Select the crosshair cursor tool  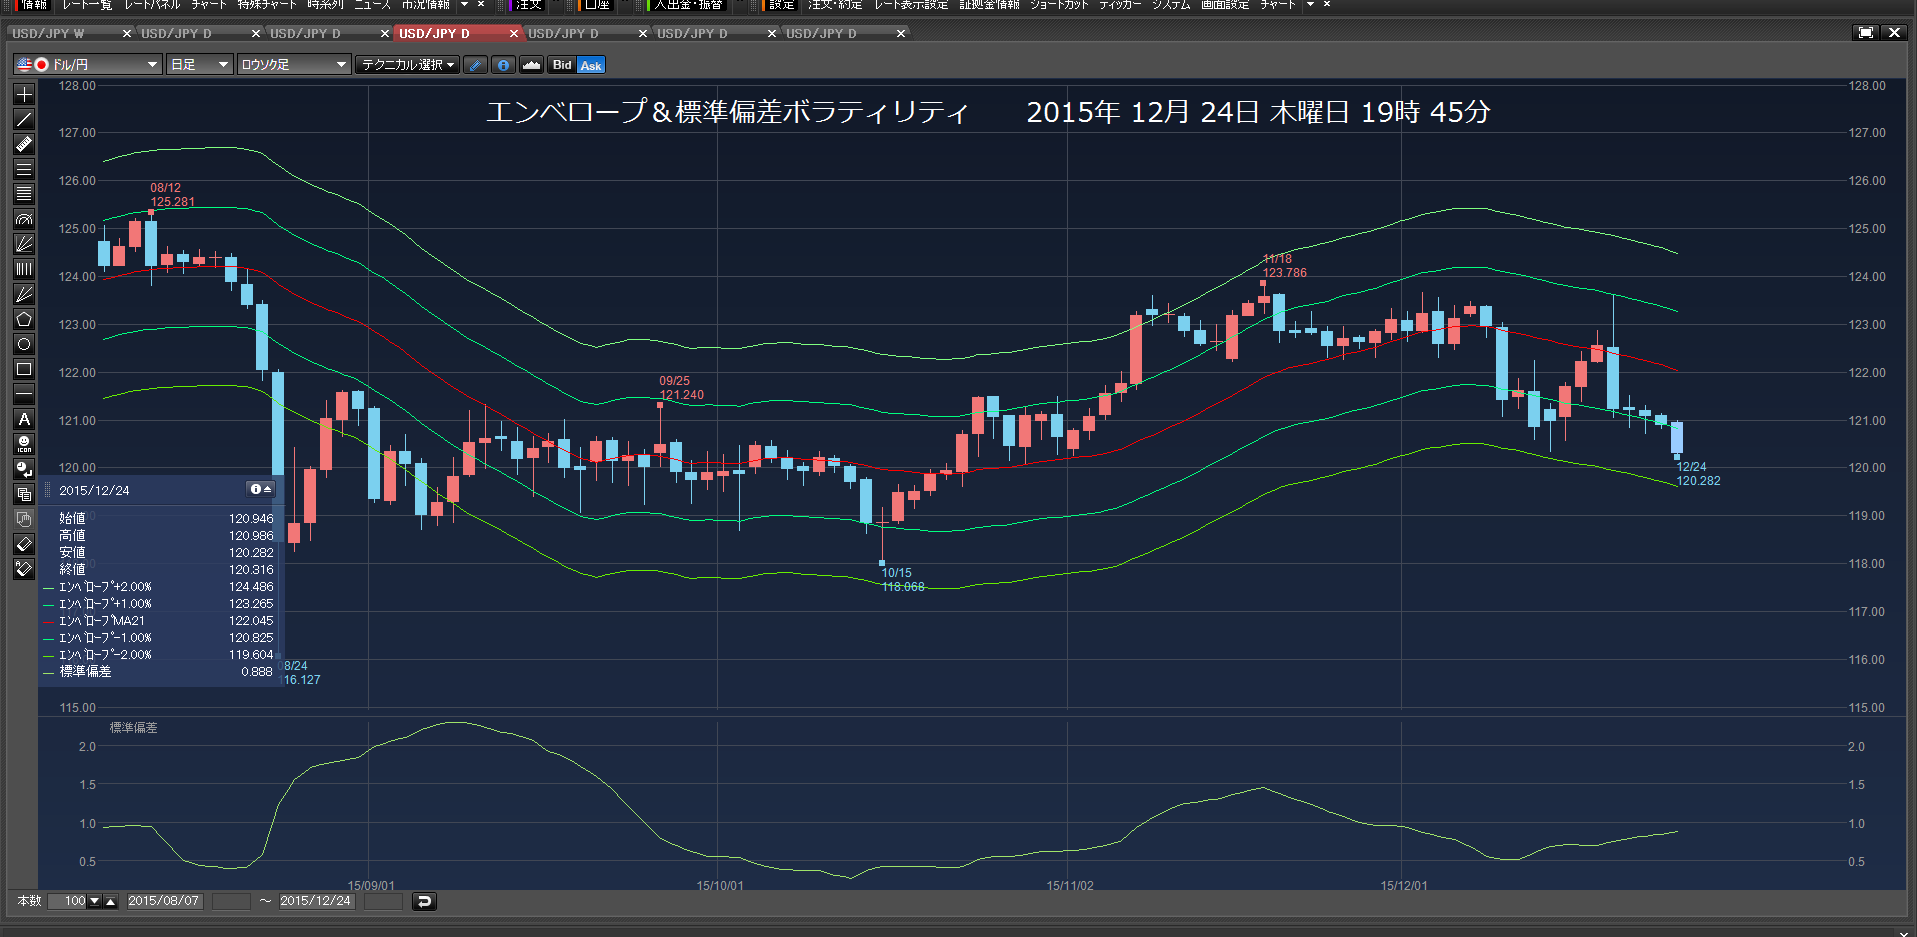(24, 94)
